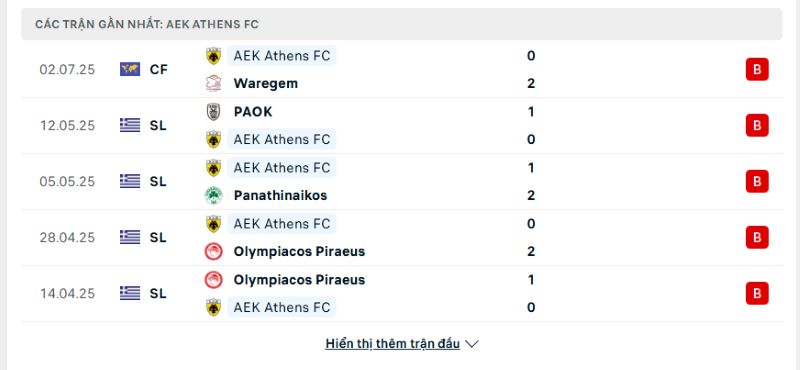This screenshot has width=800, height=370.
Task: Click the Panathinaikos green clover logo
Action: pyautogui.click(x=213, y=195)
